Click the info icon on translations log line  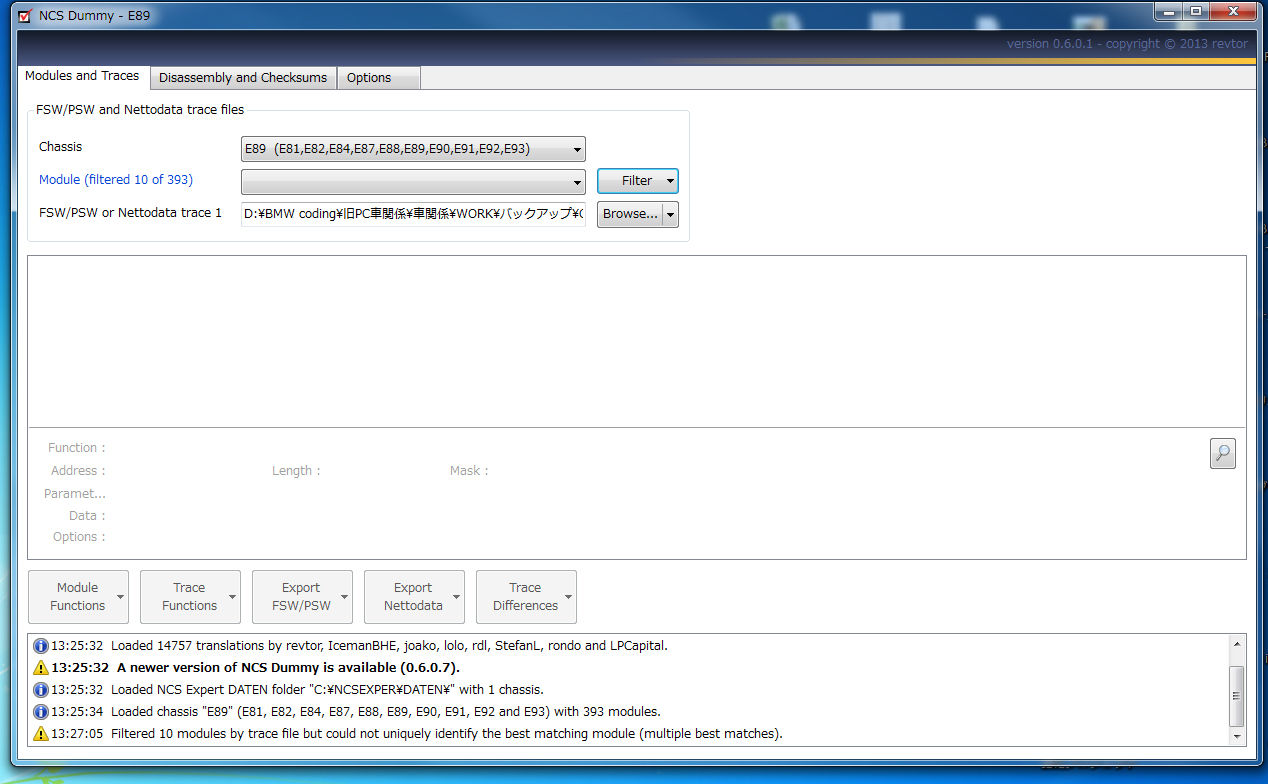click(x=41, y=646)
